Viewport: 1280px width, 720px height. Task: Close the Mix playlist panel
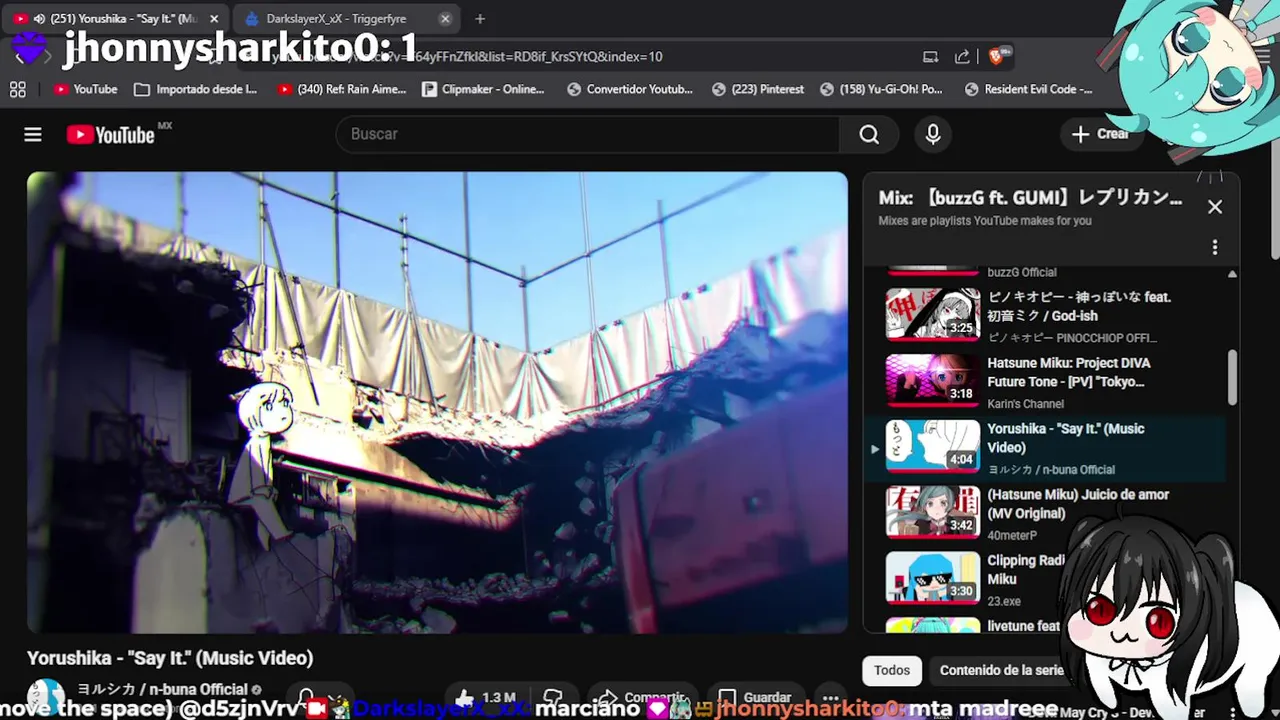(1215, 207)
